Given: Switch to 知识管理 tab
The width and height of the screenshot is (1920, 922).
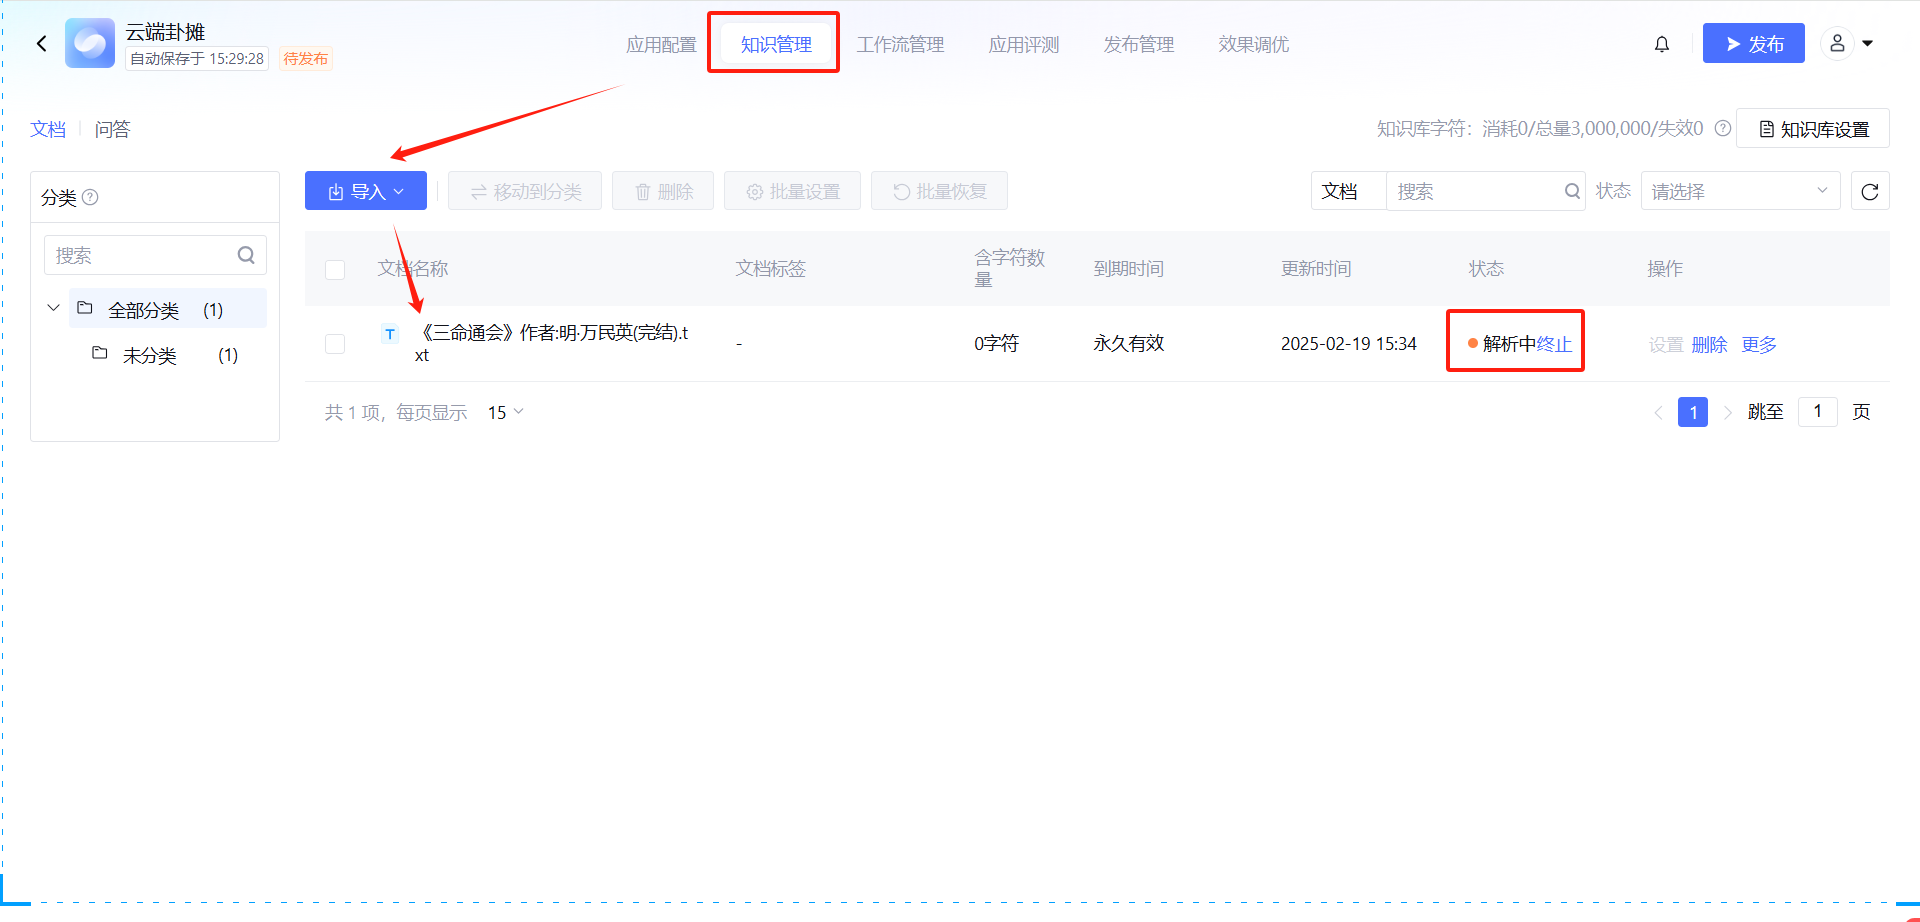Looking at the screenshot, I should (776, 44).
